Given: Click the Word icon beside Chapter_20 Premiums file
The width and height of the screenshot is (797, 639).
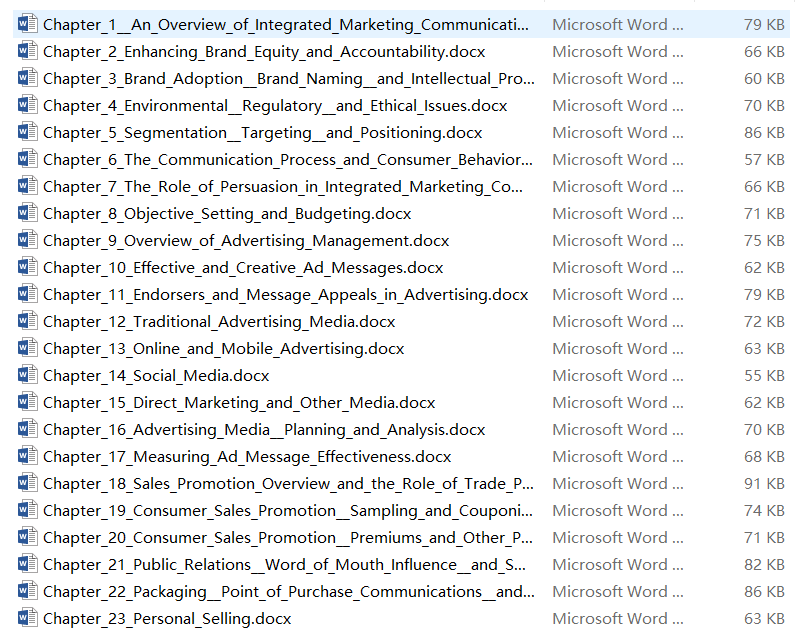Looking at the screenshot, I should tap(27, 536).
